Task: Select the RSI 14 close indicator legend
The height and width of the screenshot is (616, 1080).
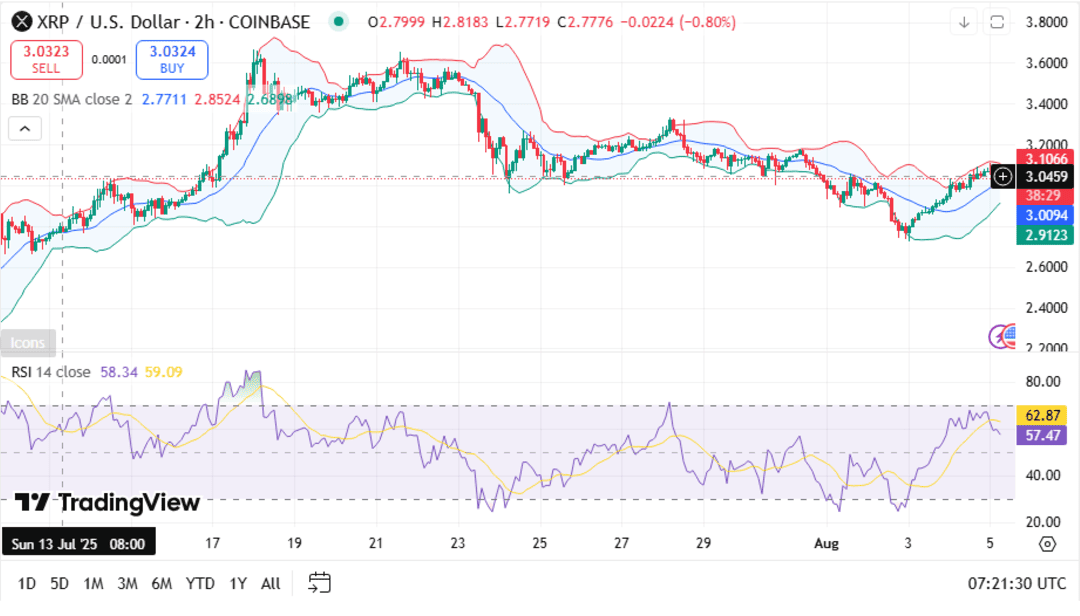Action: (x=51, y=372)
